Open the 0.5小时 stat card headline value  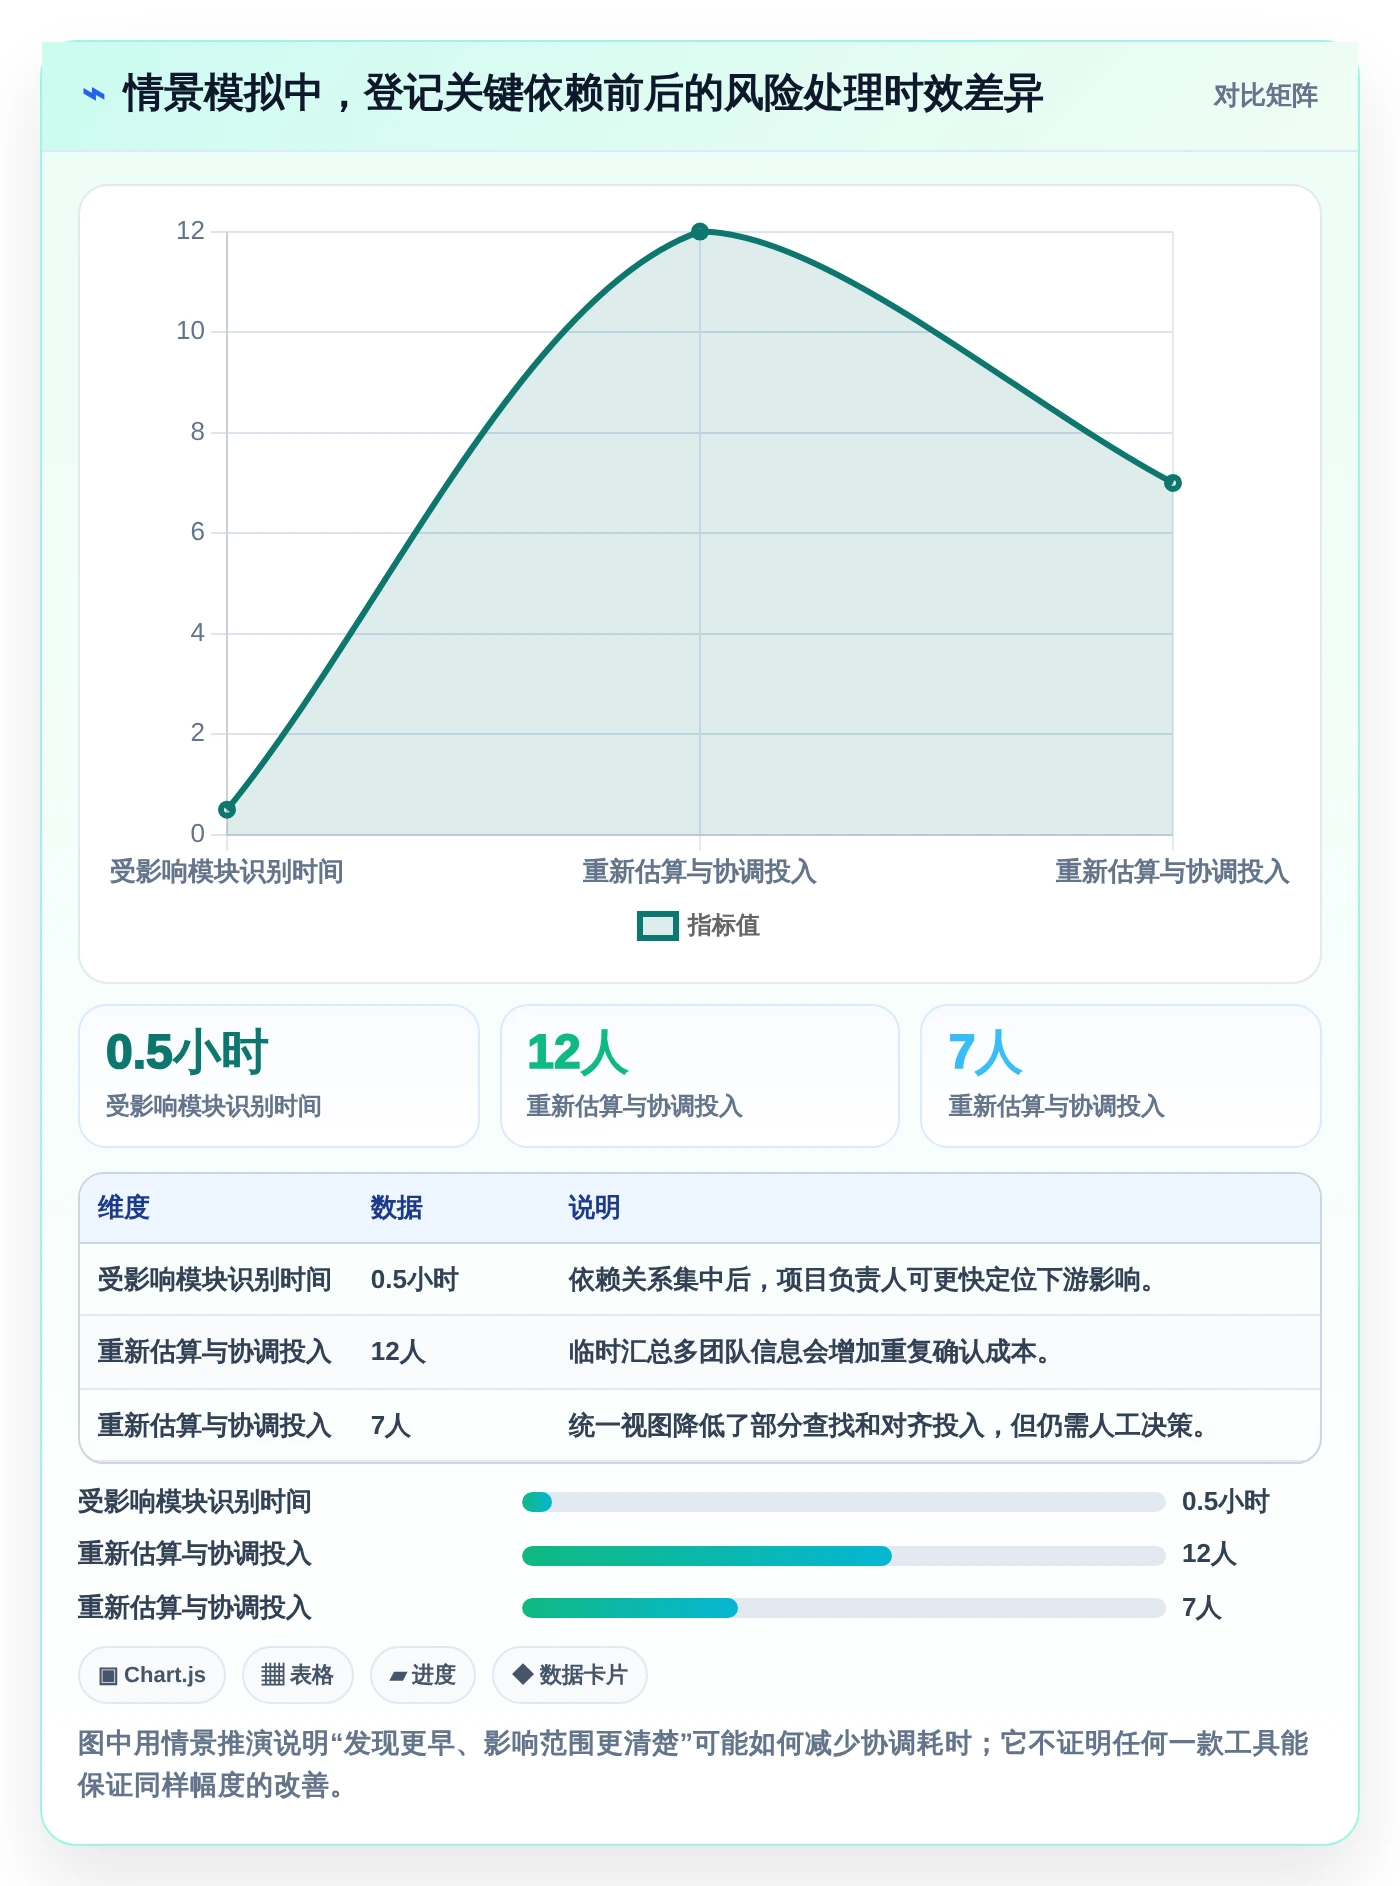[x=187, y=1052]
